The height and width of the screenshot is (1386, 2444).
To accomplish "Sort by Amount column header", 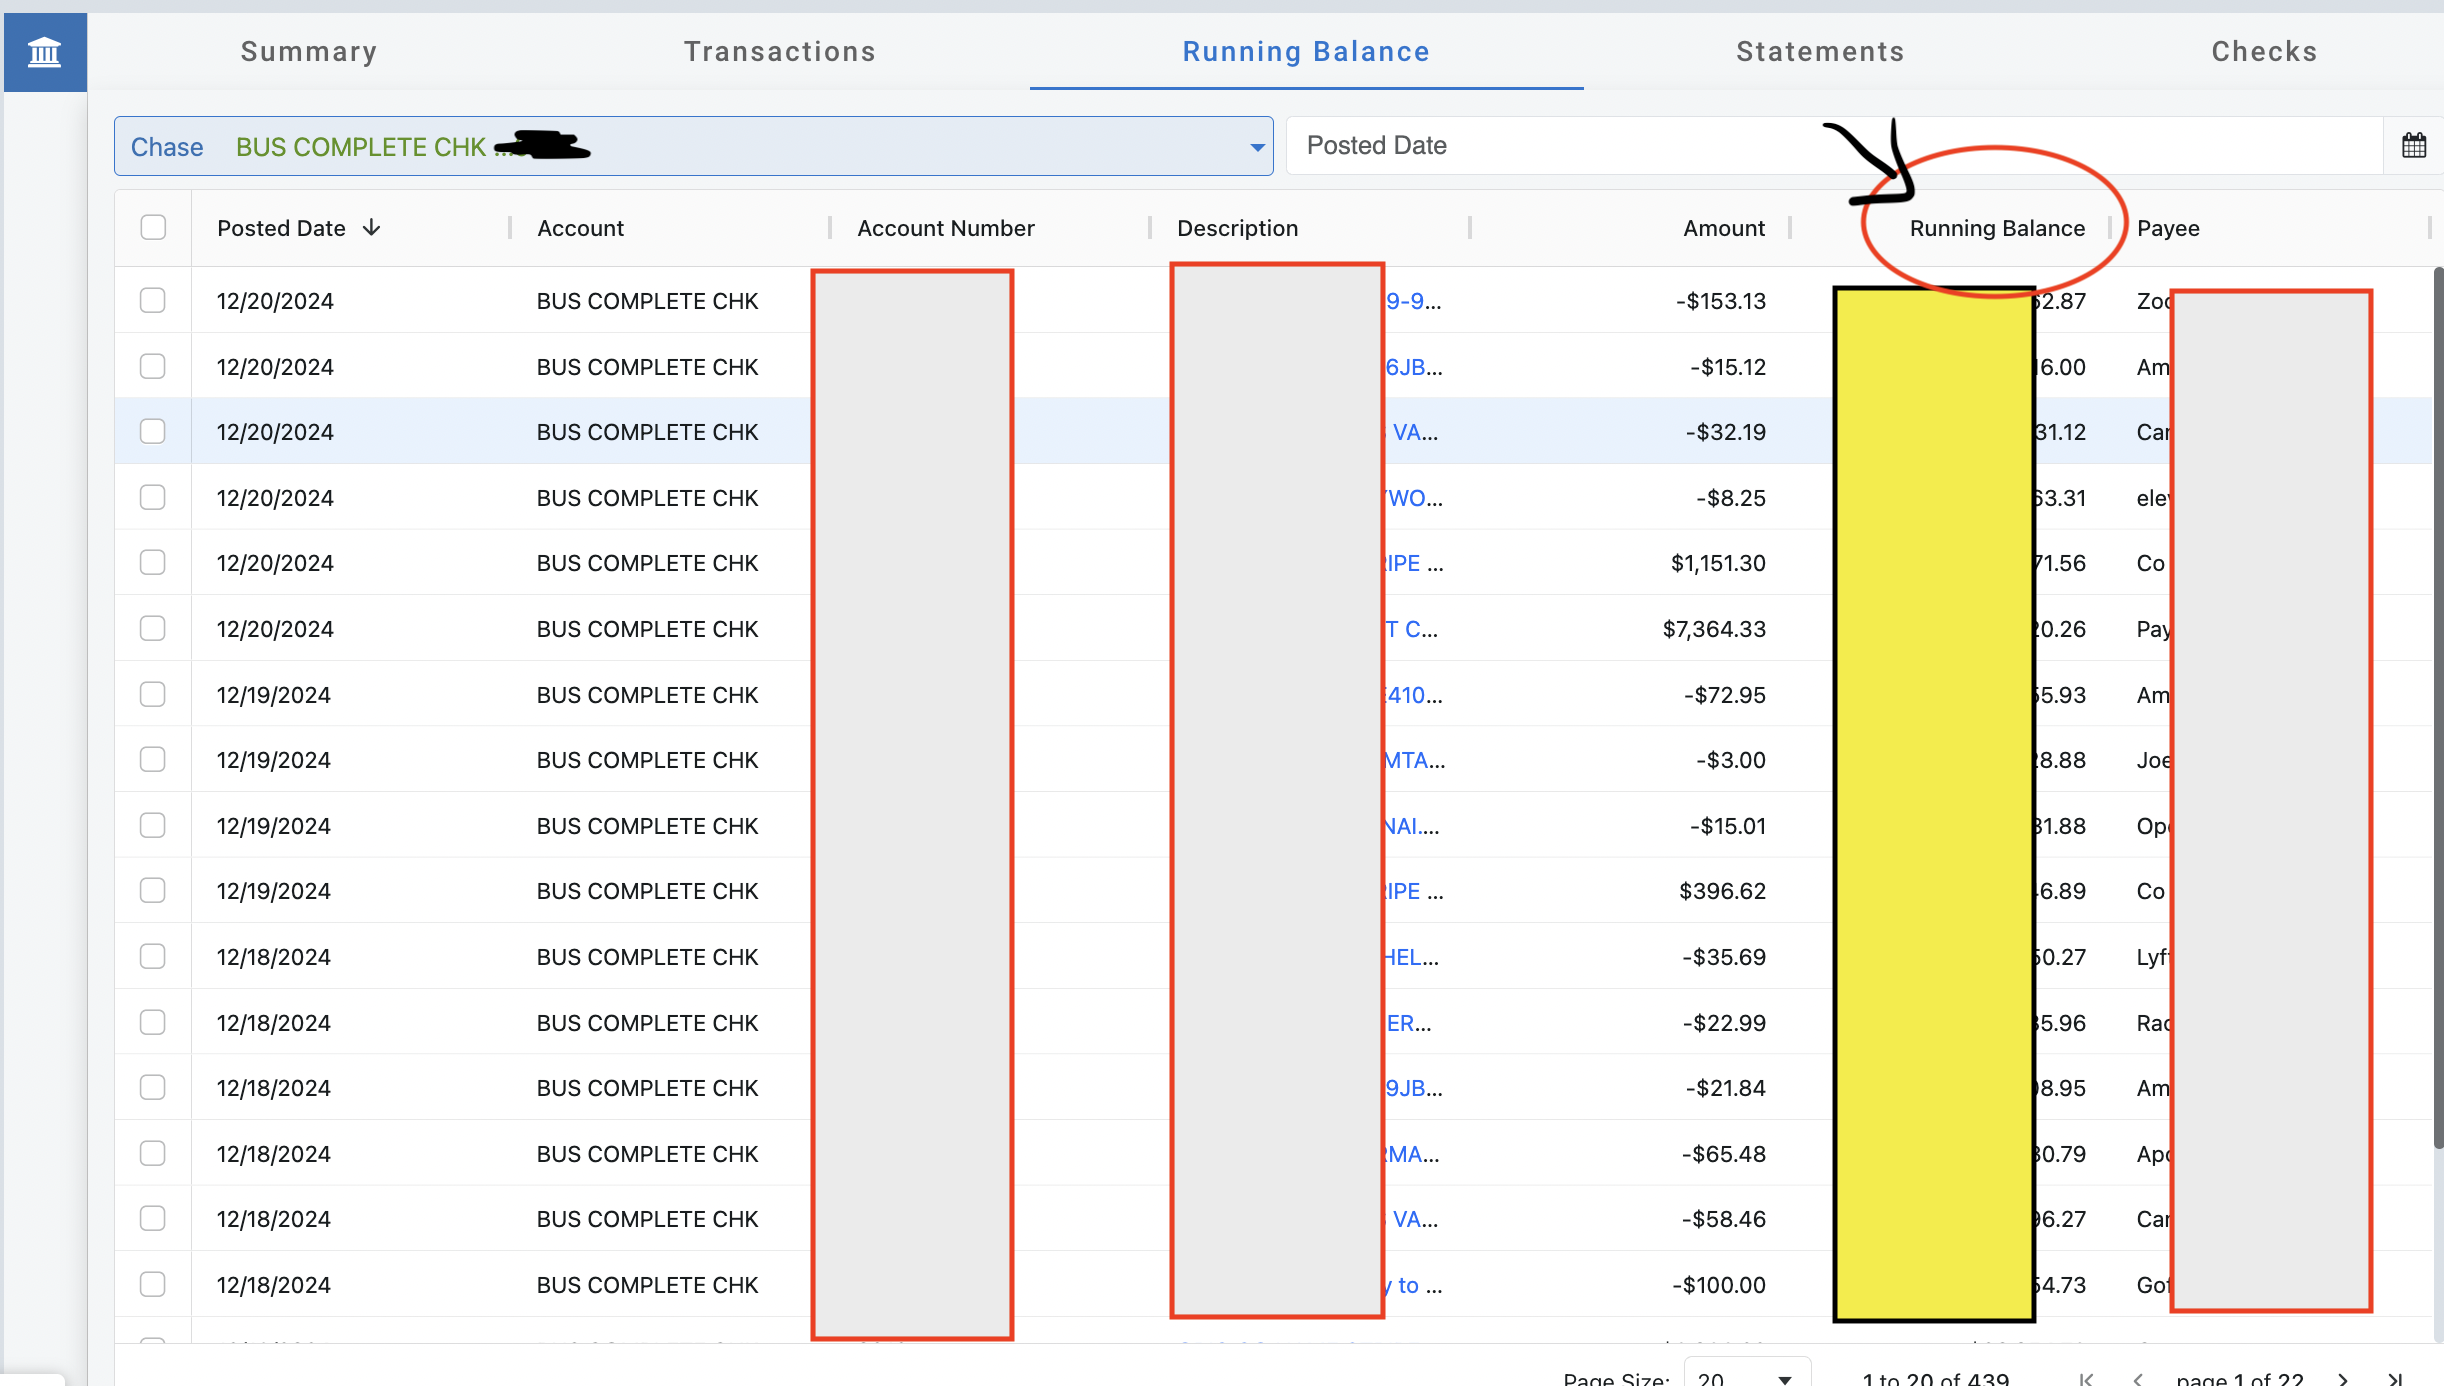I will [x=1723, y=228].
